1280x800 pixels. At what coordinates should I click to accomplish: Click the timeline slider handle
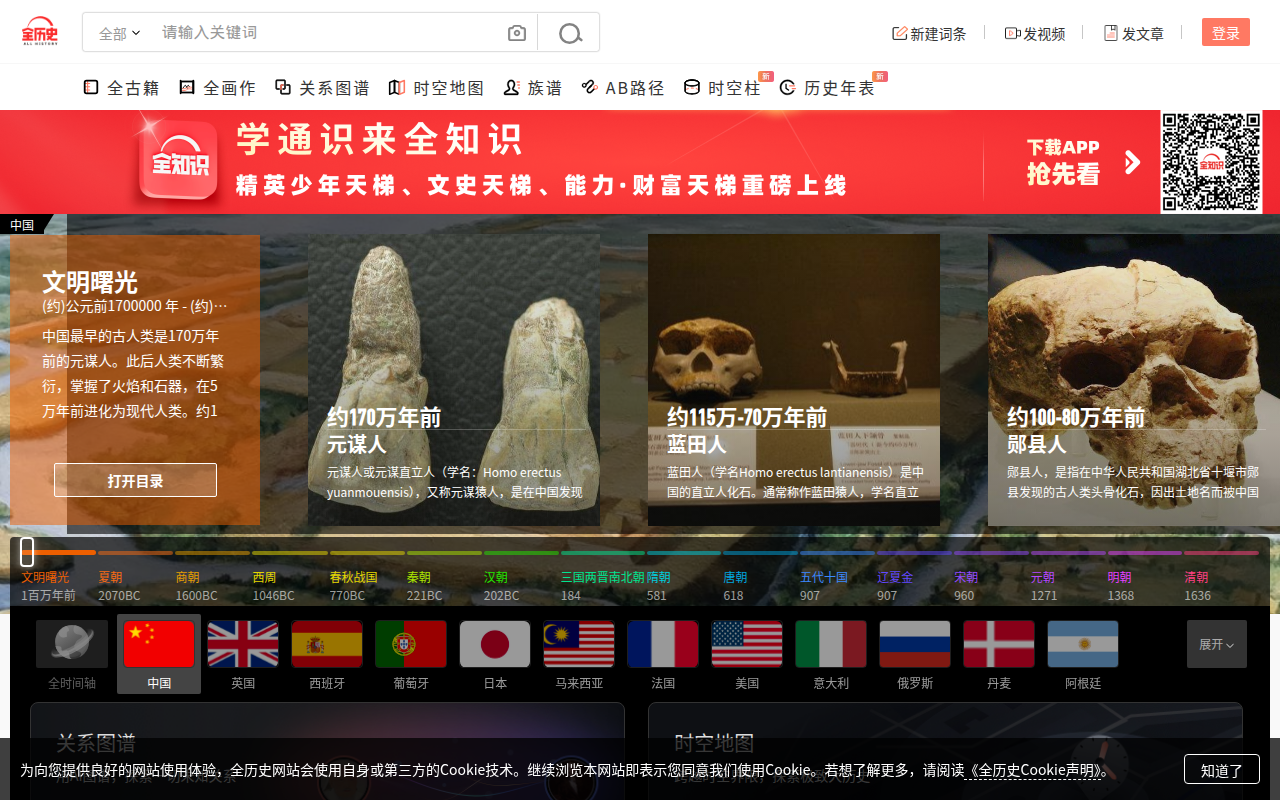pos(27,552)
